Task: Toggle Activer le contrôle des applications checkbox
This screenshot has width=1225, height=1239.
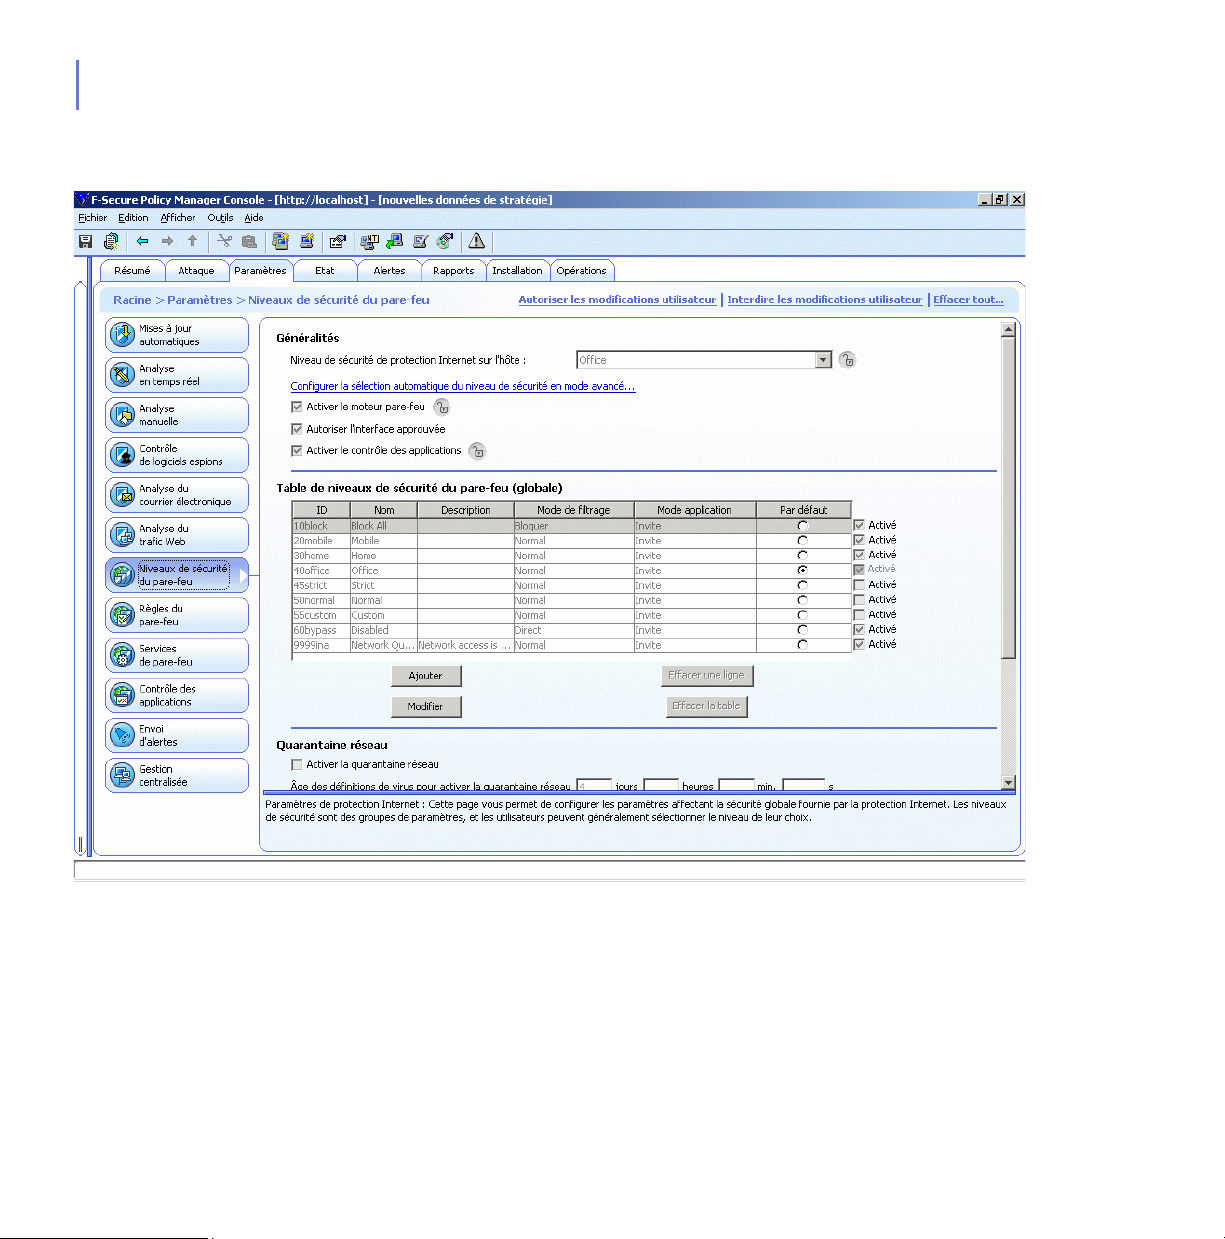Action: point(297,451)
